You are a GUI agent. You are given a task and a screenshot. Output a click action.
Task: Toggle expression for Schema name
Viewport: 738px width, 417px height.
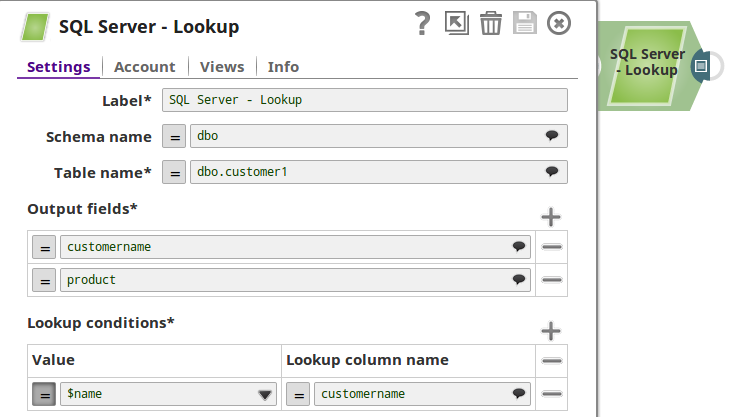click(174, 136)
